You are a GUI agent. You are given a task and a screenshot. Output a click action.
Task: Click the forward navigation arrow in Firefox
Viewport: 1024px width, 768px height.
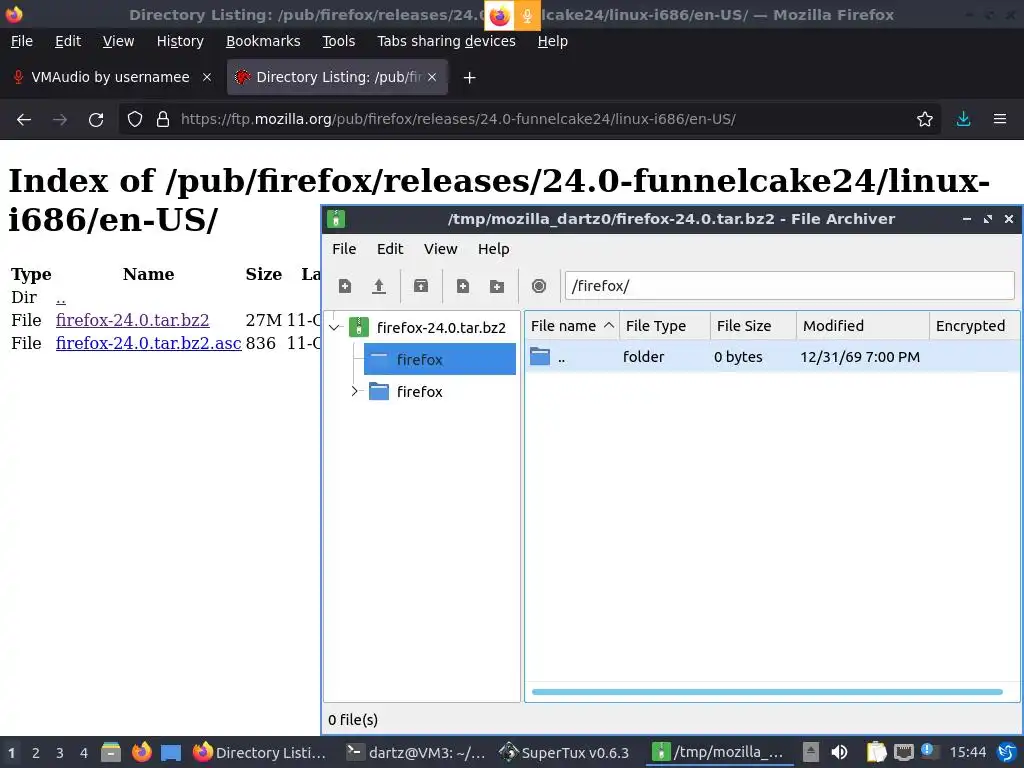click(x=60, y=120)
